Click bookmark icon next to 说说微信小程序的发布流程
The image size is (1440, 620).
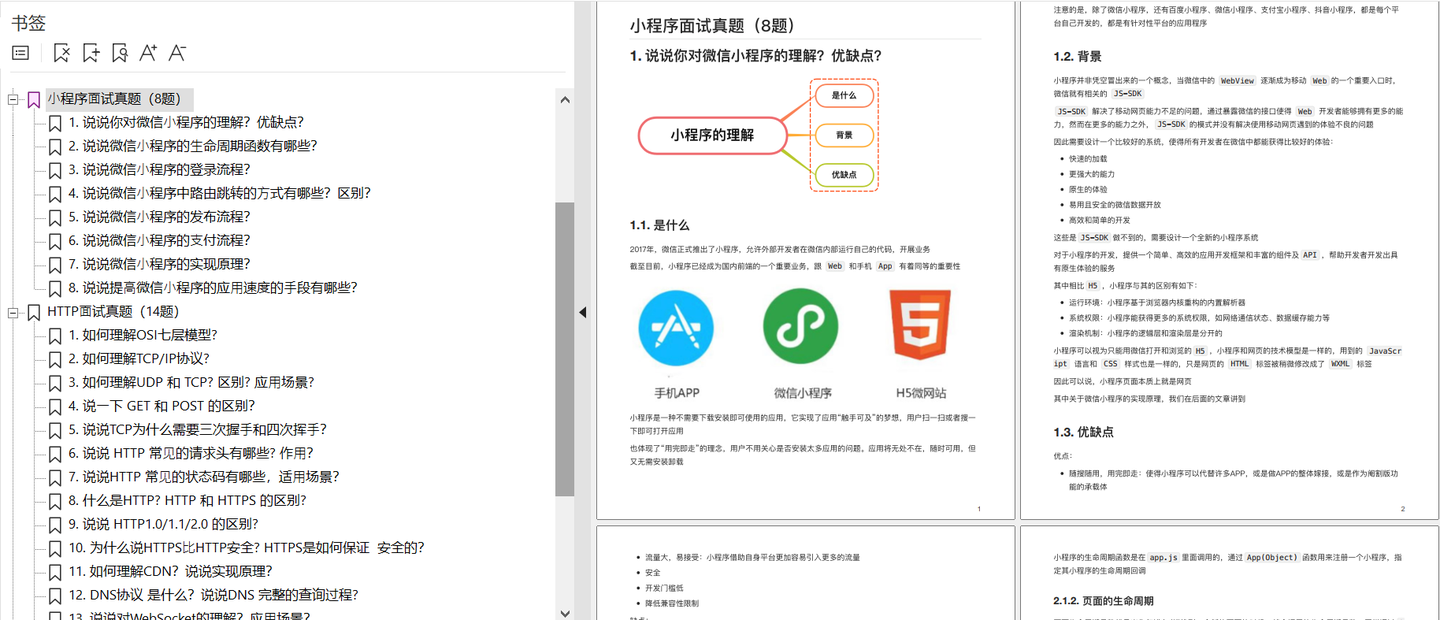pyautogui.click(x=55, y=217)
